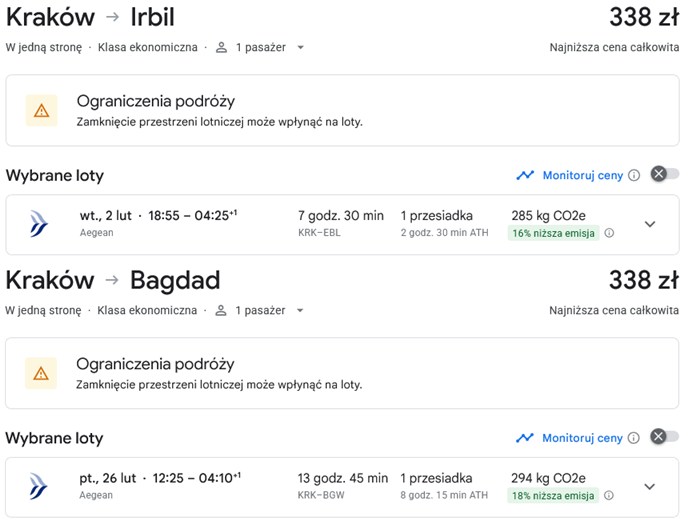The height and width of the screenshot is (520, 684).
Task: Click the passenger person icon in the Irbil header
Action: [x=222, y=48]
